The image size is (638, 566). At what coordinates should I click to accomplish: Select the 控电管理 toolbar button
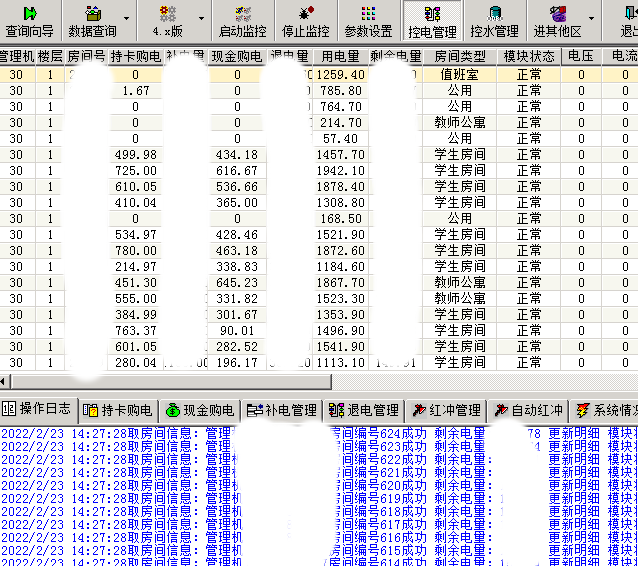(x=432, y=21)
